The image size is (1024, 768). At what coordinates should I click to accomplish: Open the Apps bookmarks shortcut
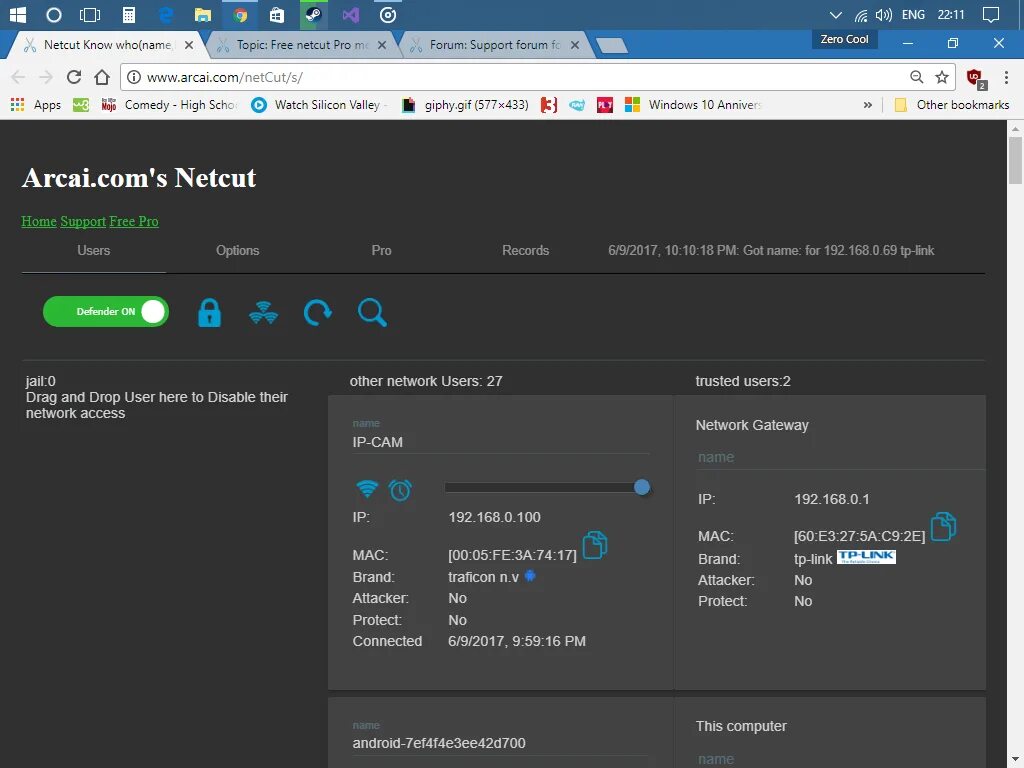pos(36,104)
